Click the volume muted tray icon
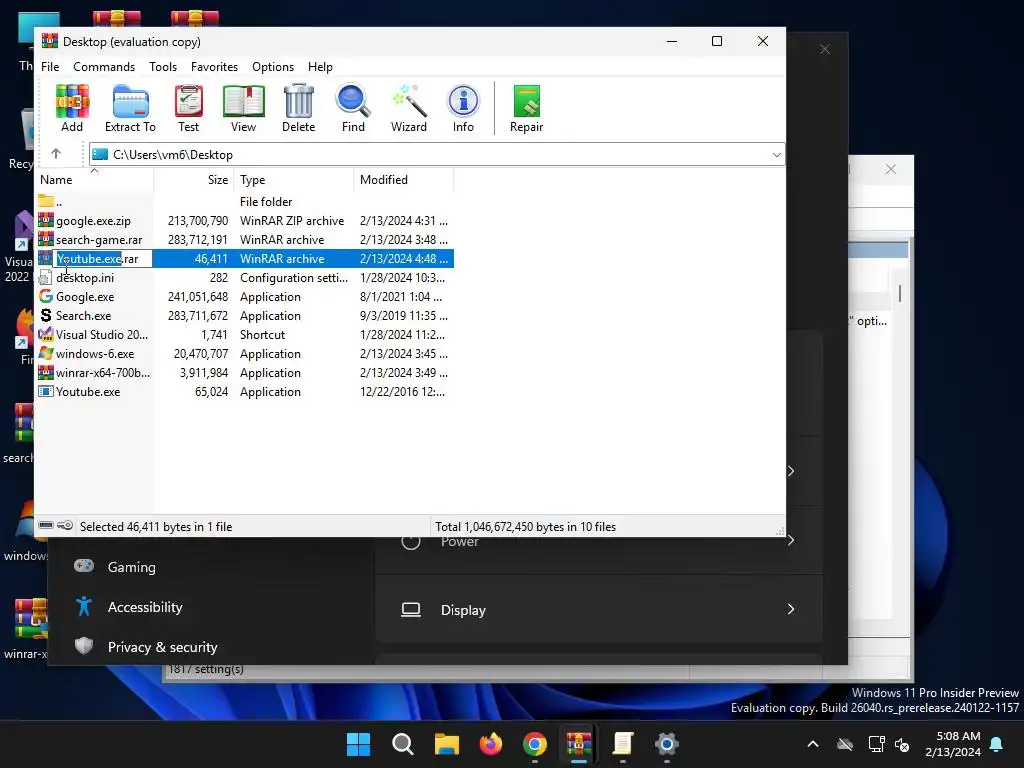1024x768 pixels. 902,744
